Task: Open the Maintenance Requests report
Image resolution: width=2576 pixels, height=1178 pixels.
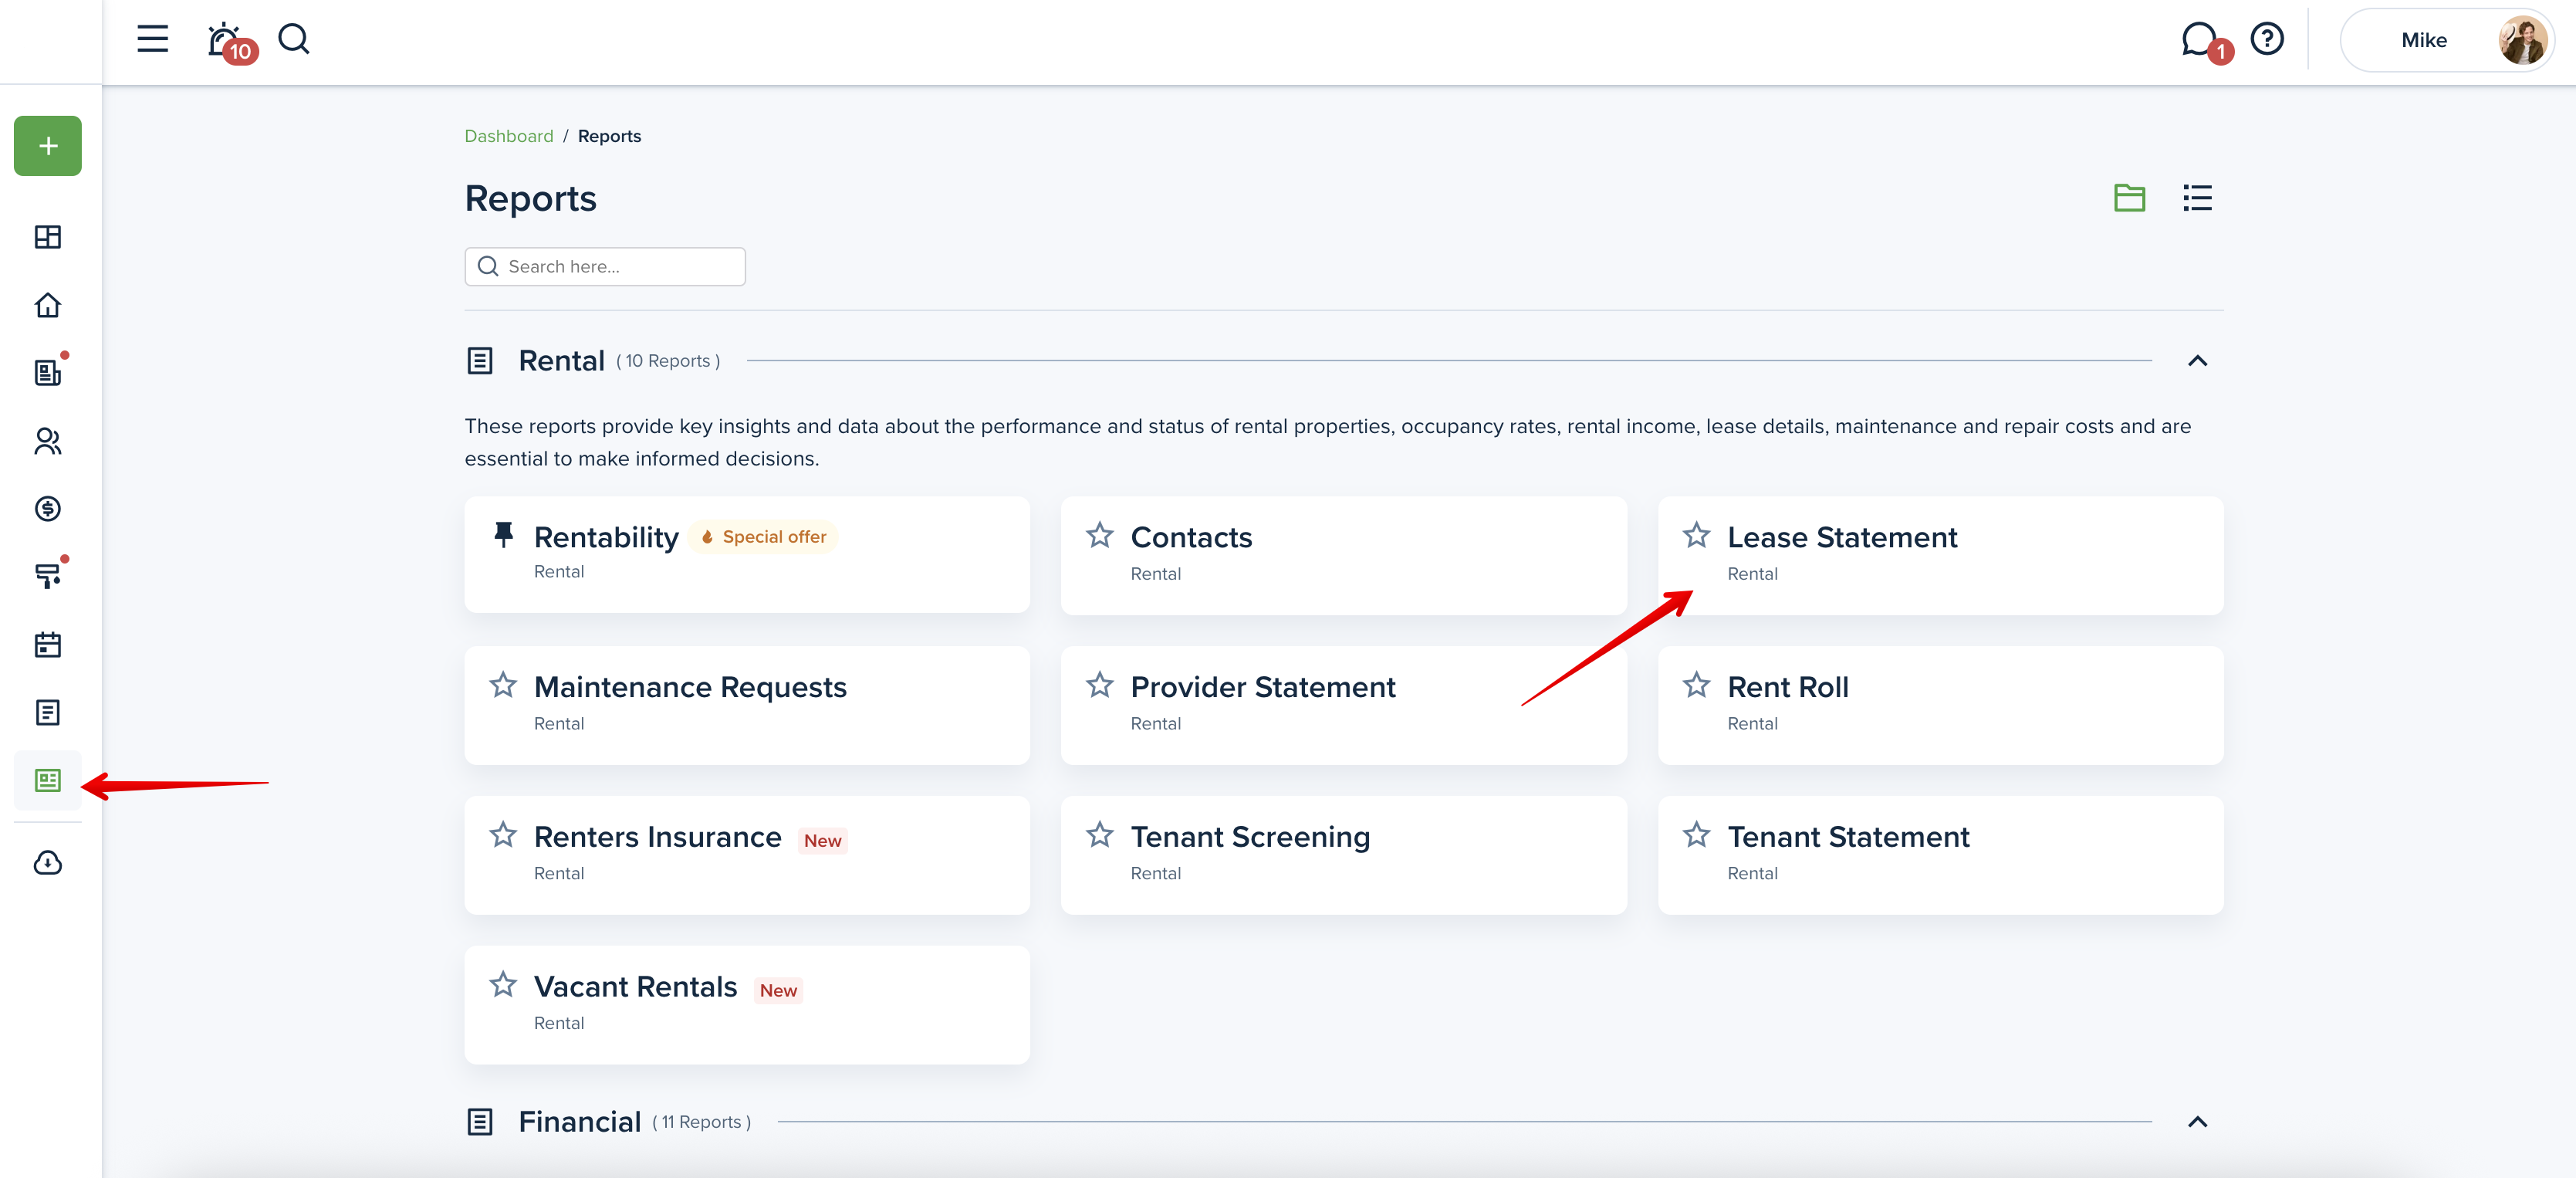Action: click(747, 706)
